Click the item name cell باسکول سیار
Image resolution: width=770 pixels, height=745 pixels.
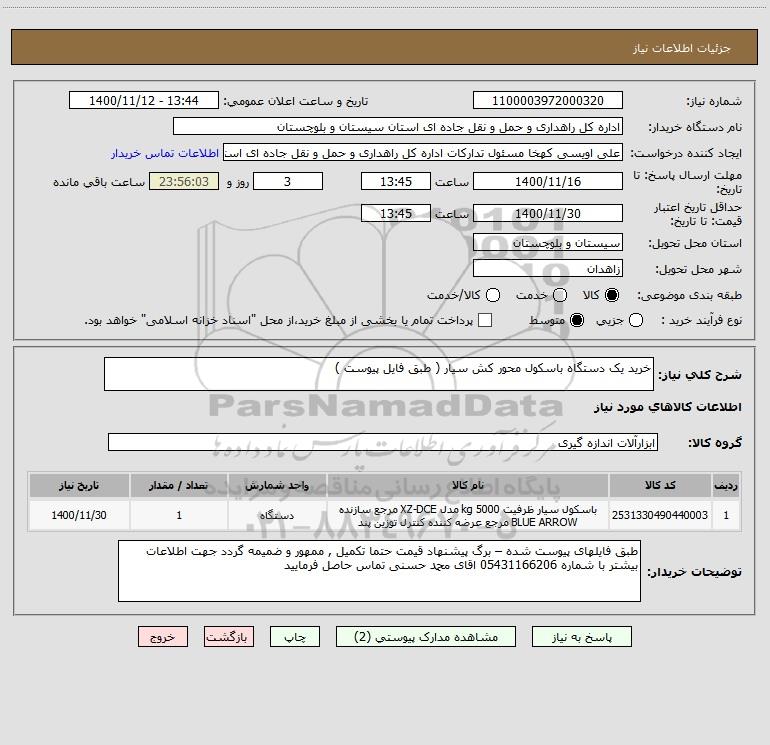[468, 515]
